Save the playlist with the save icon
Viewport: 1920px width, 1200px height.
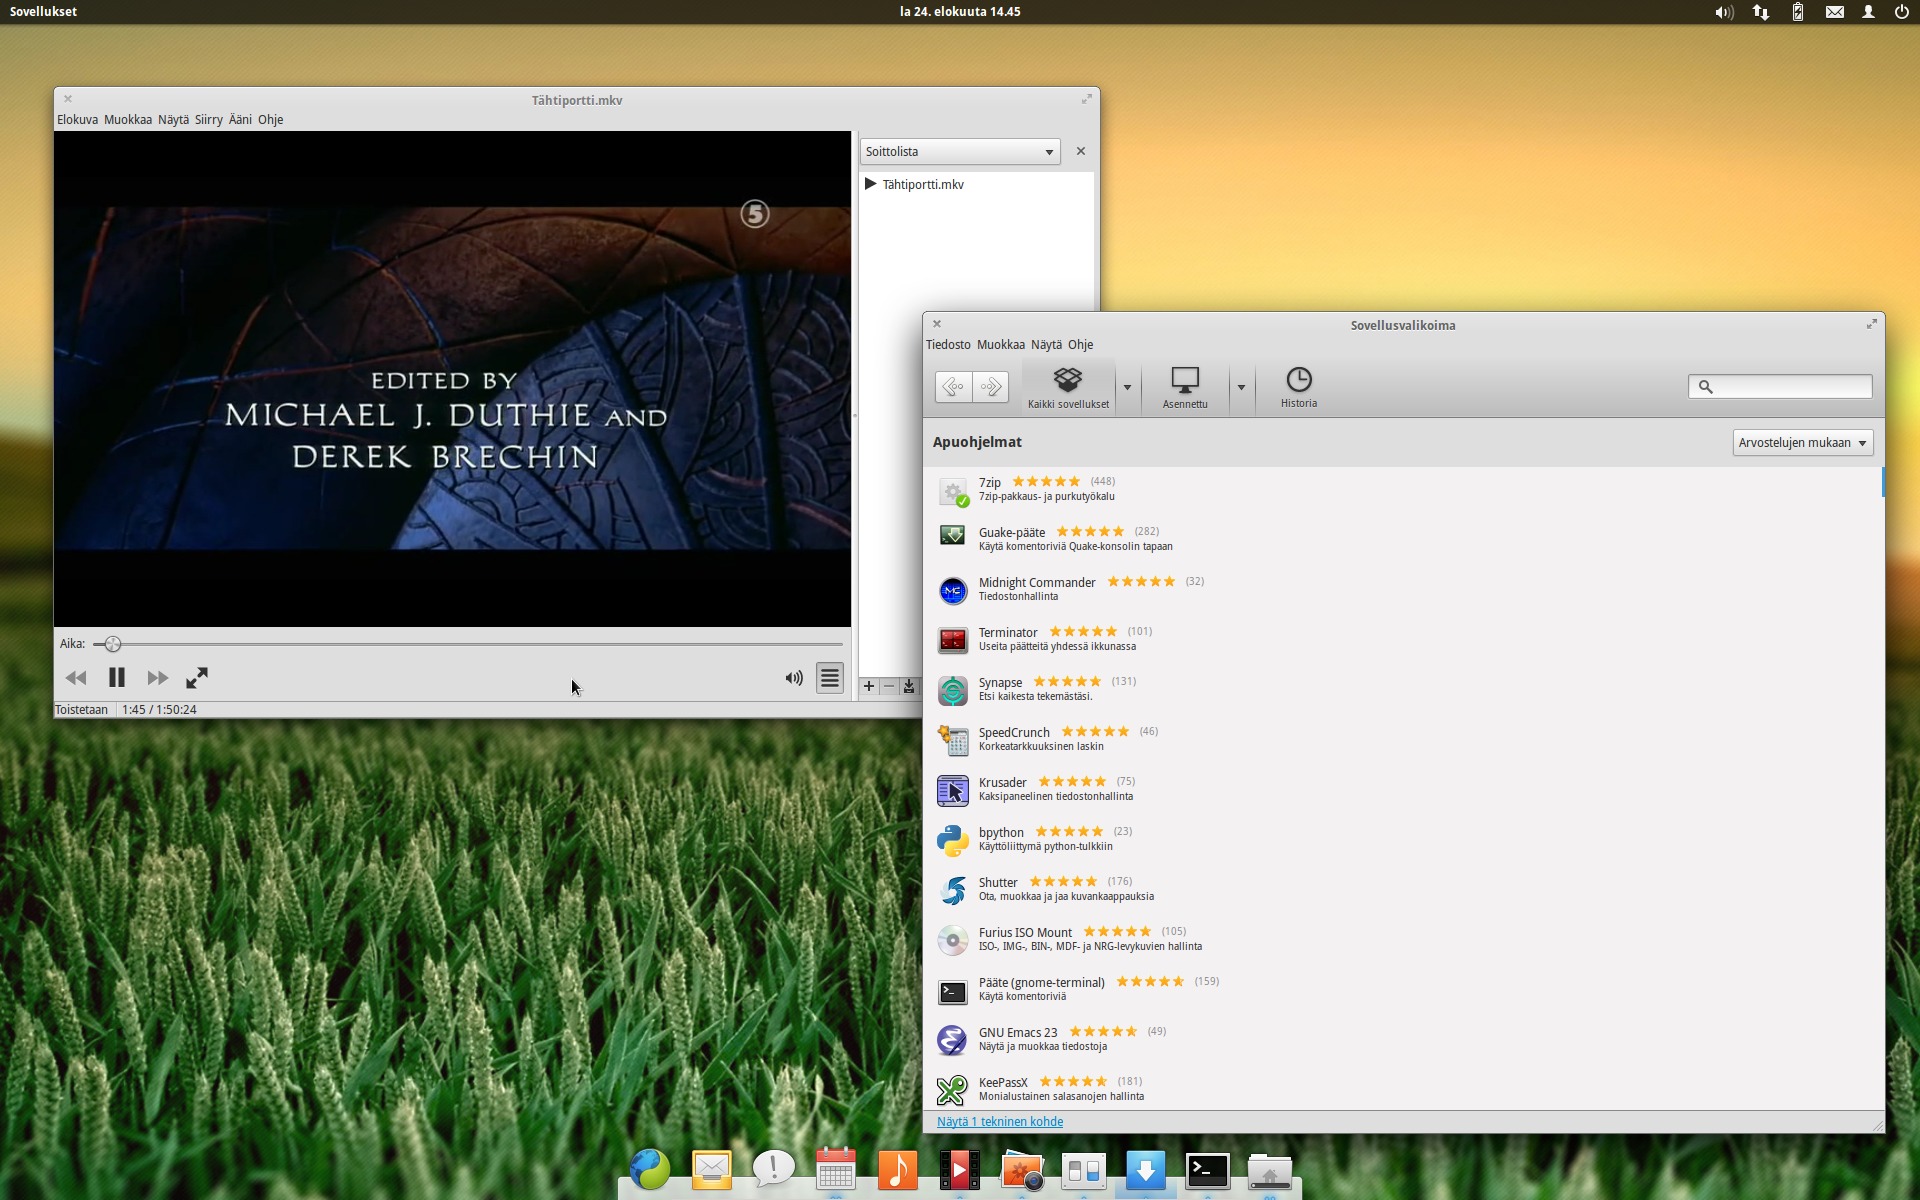point(909,686)
